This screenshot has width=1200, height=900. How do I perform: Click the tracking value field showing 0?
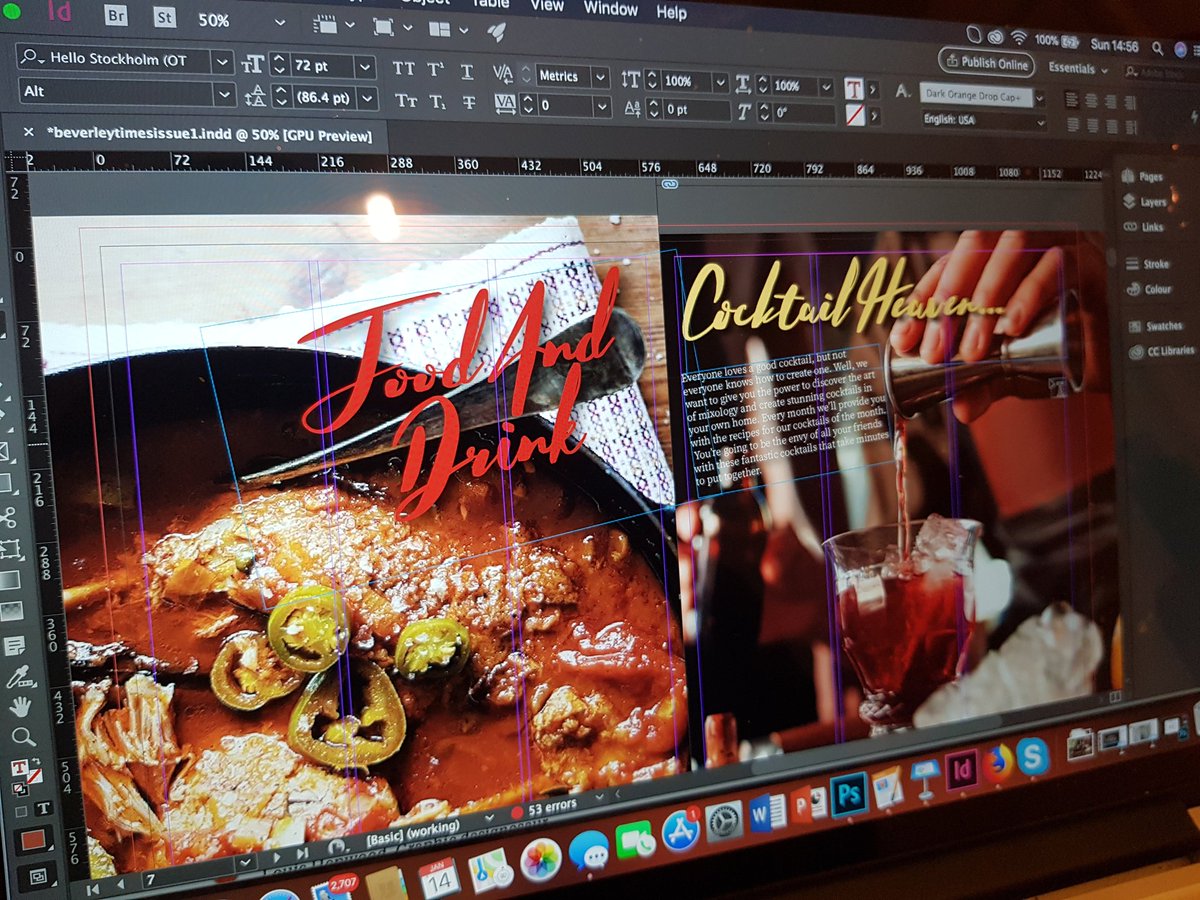point(565,106)
